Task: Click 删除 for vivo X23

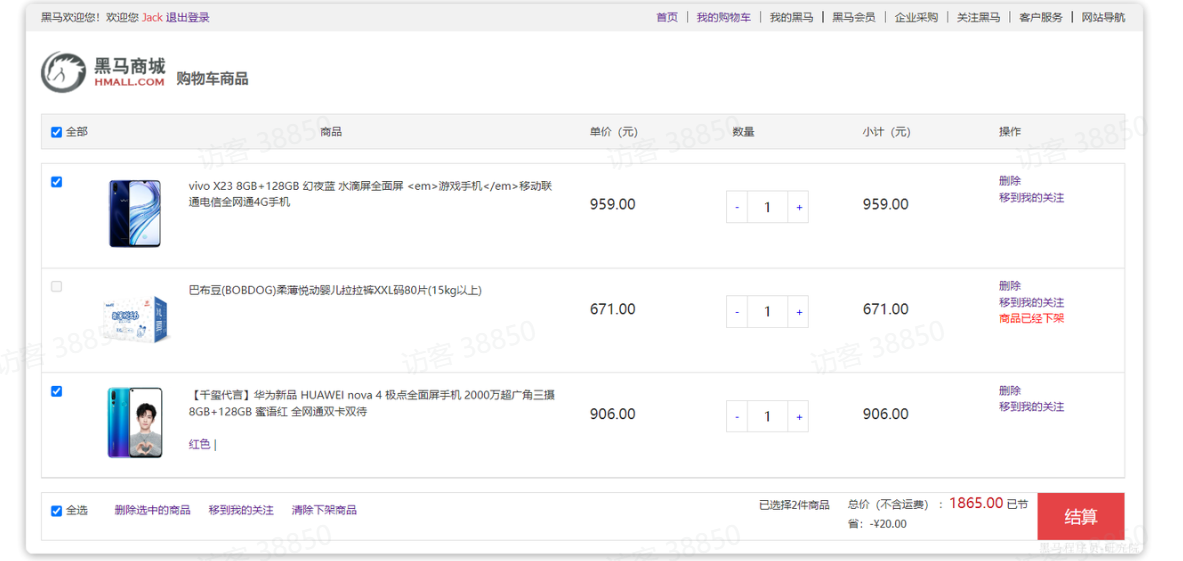Action: point(1010,181)
